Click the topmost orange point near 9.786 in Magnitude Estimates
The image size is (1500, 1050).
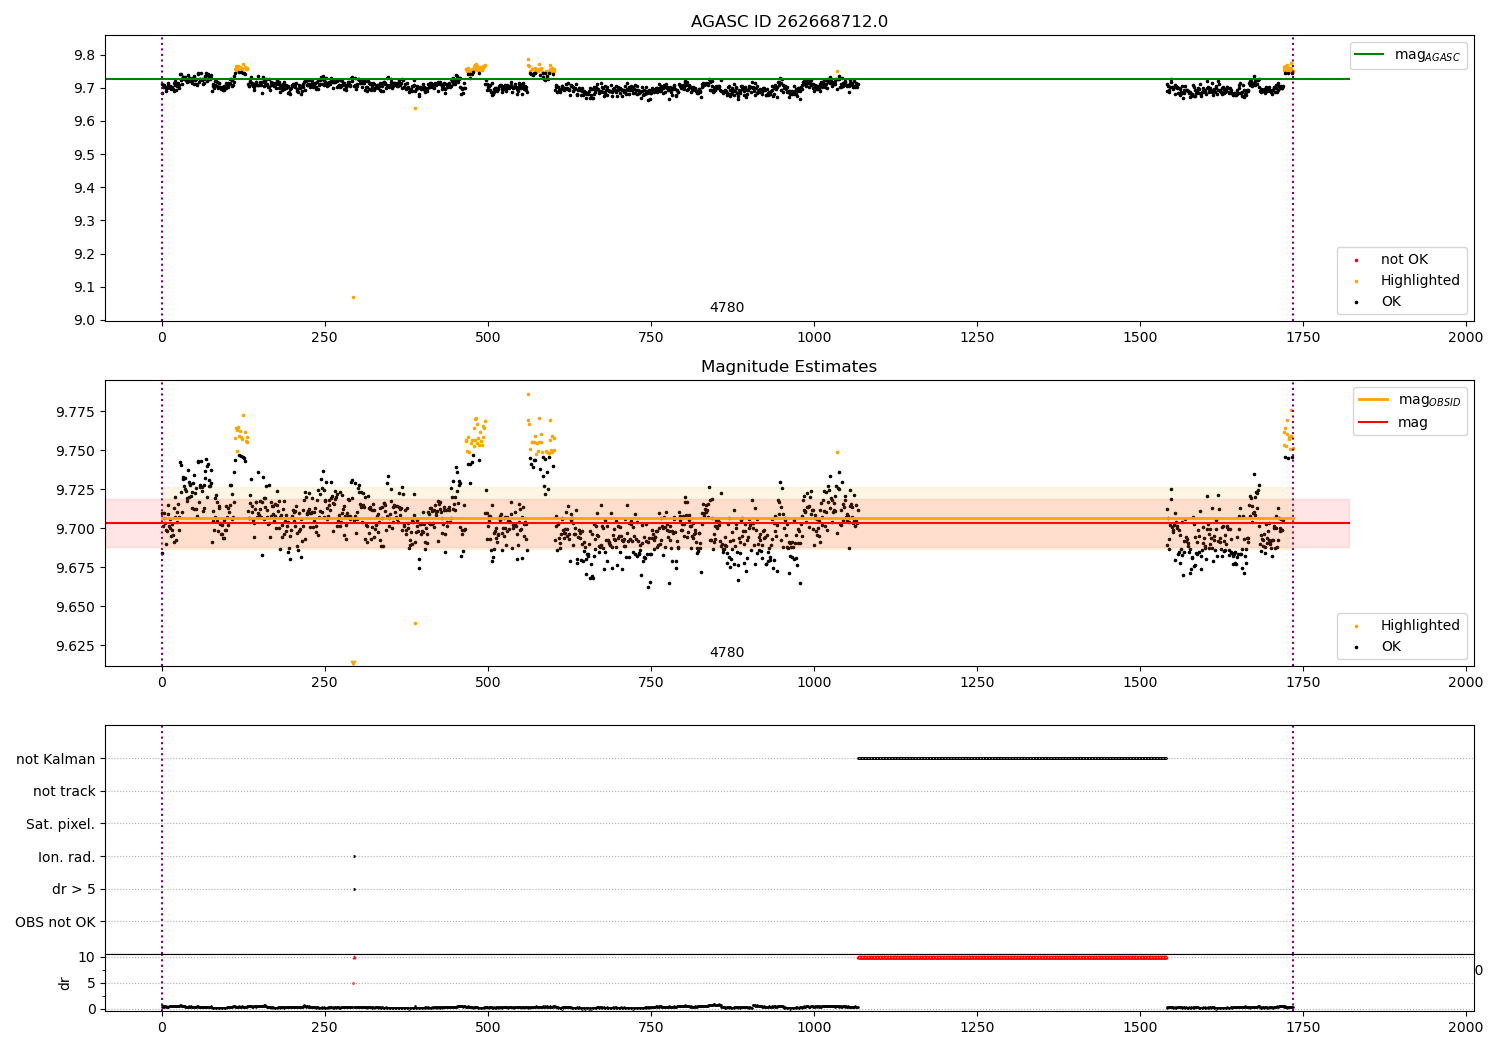(529, 394)
